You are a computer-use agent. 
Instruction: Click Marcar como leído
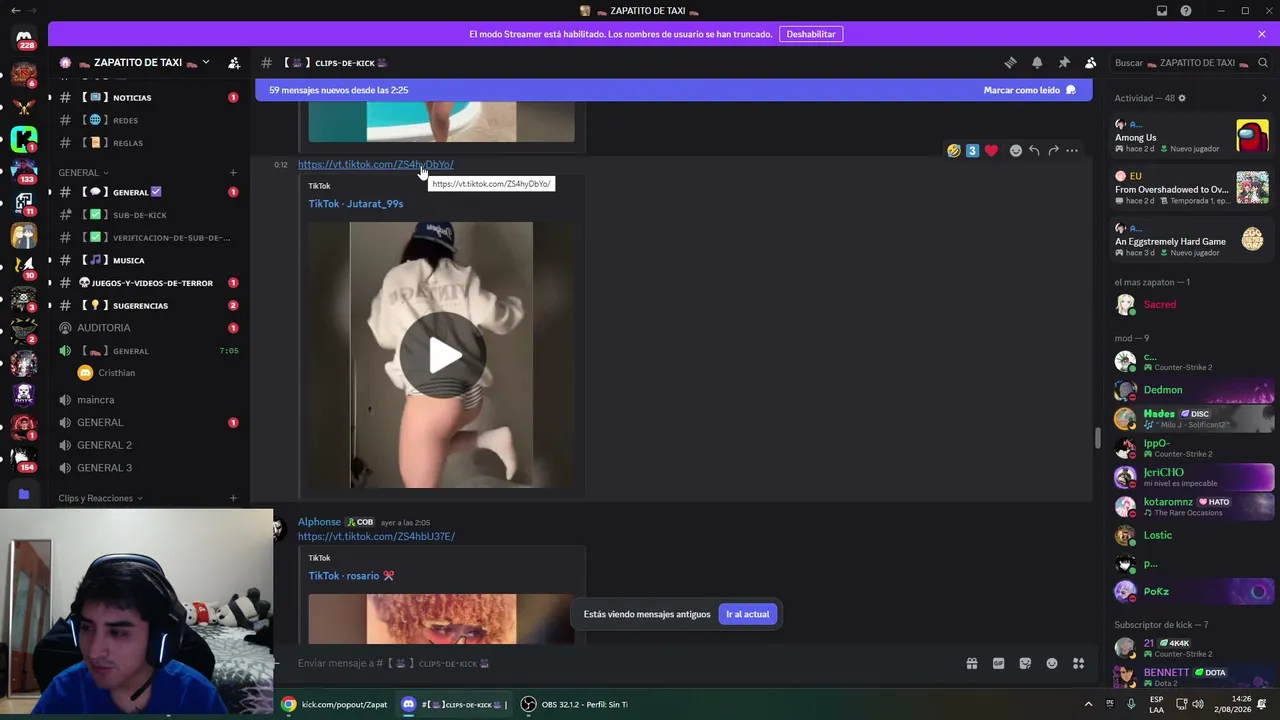pos(1029,90)
